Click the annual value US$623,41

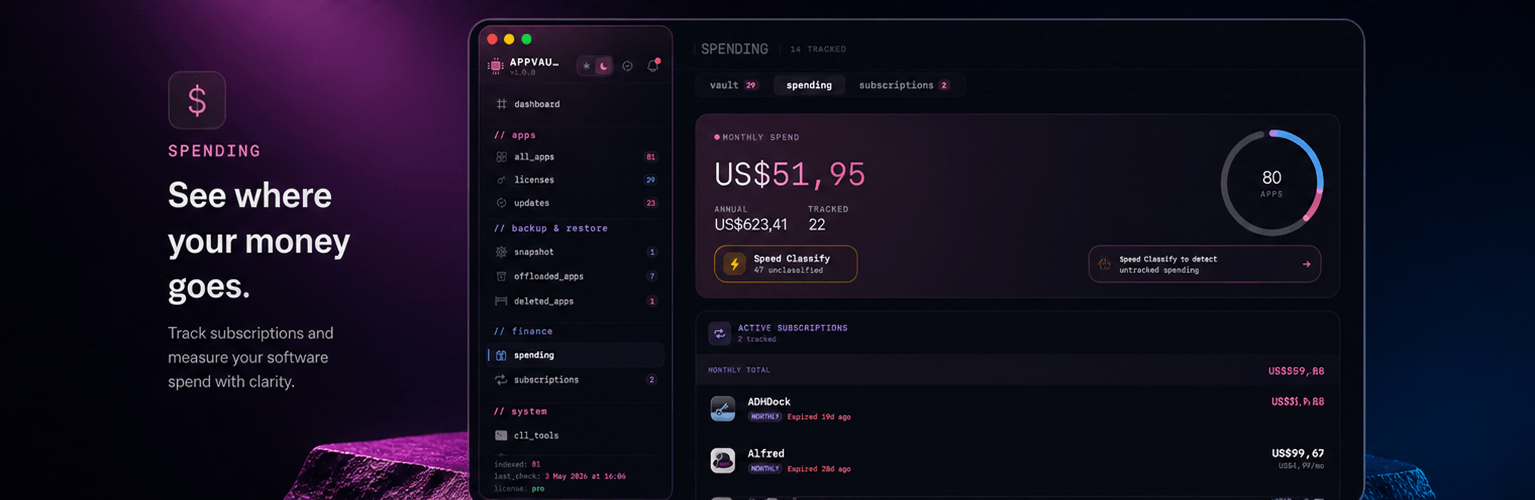pos(751,224)
